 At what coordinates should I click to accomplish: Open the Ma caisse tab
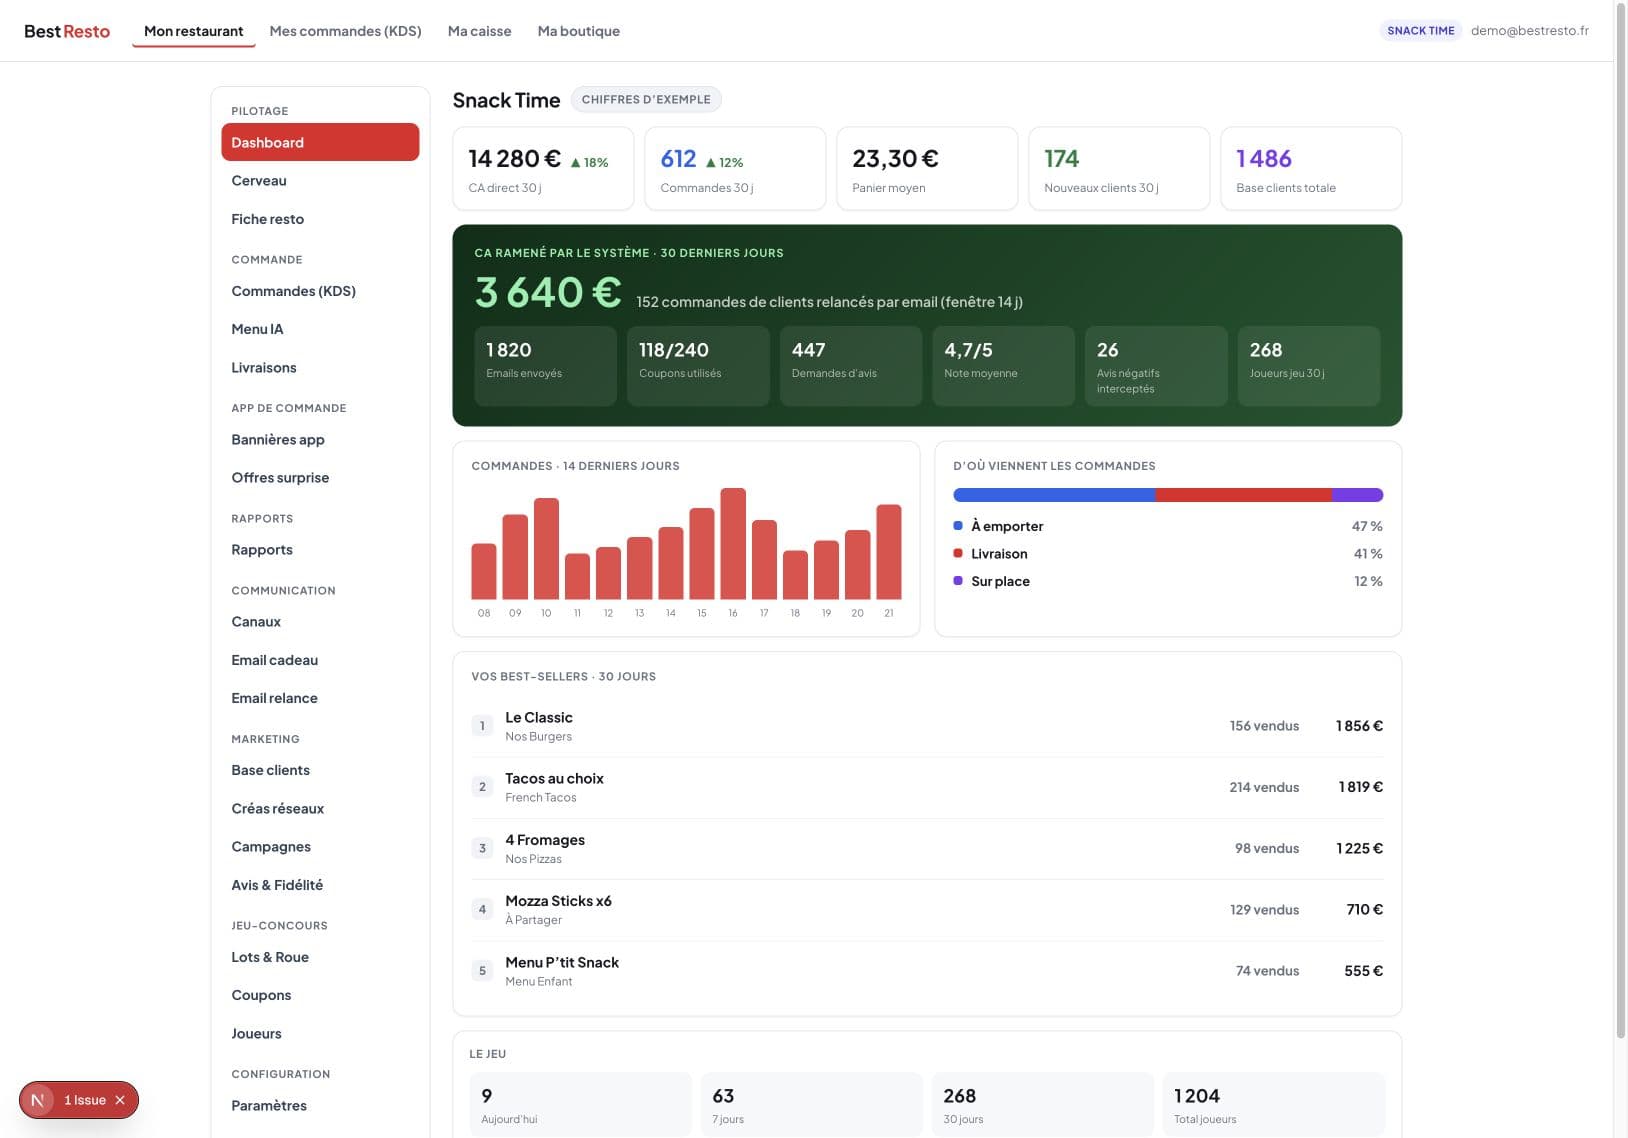tap(479, 31)
